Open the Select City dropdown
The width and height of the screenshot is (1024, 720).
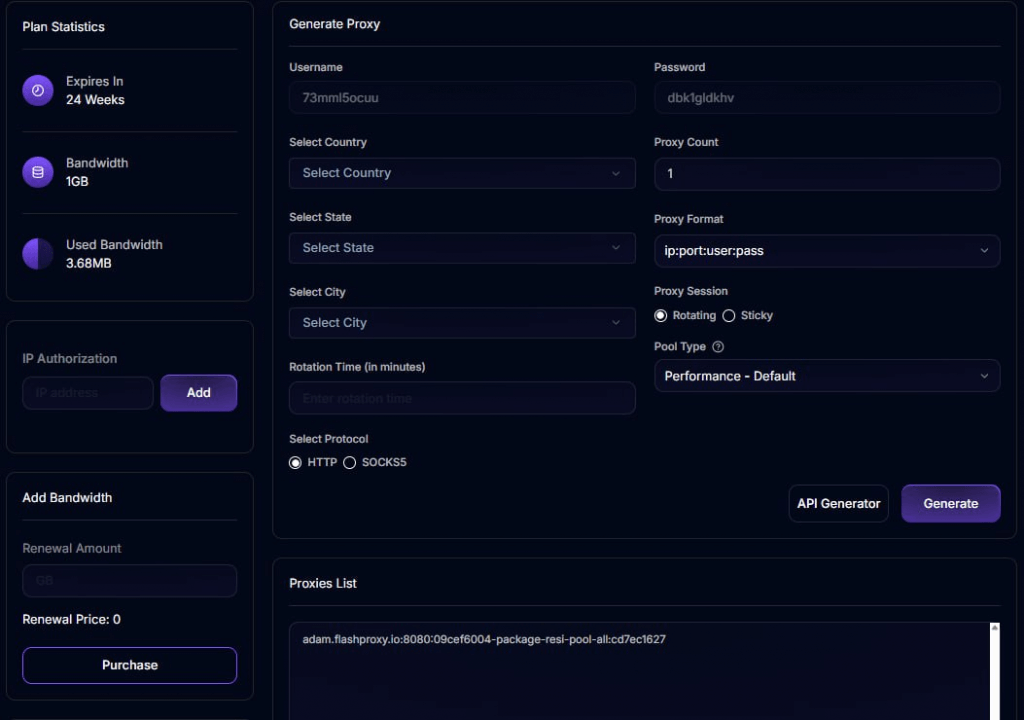(462, 323)
